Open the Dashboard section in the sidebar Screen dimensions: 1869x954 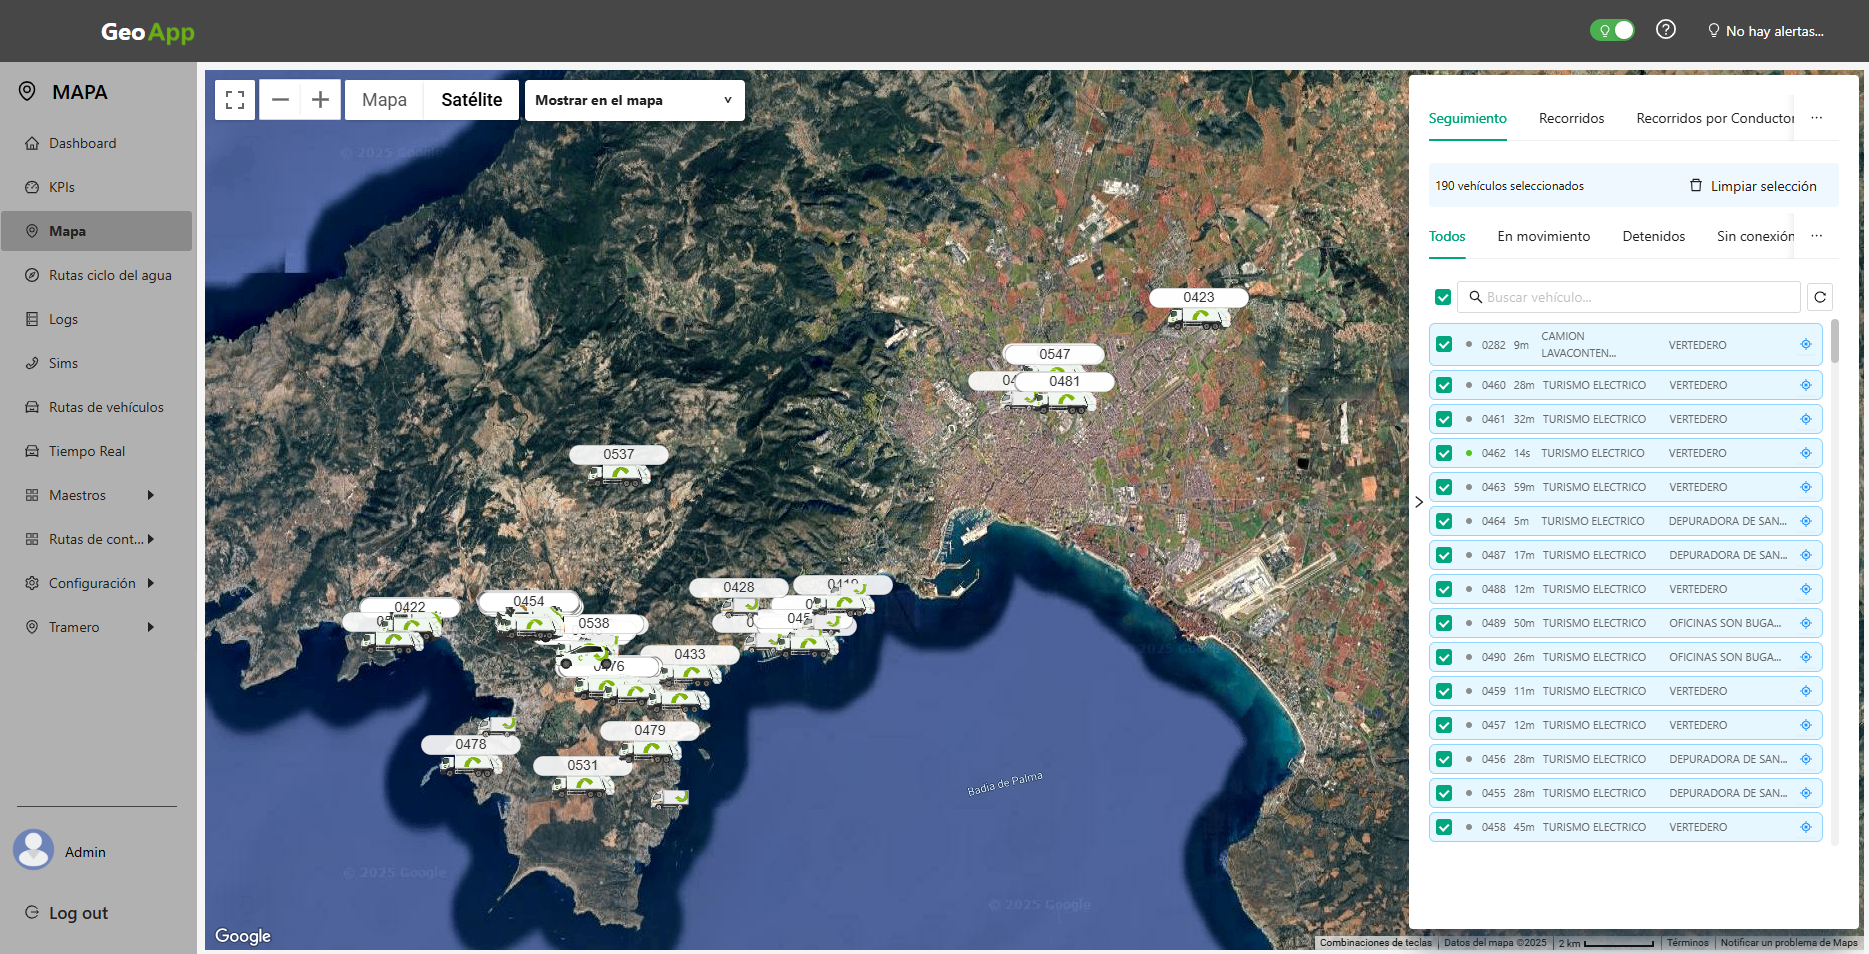(82, 143)
